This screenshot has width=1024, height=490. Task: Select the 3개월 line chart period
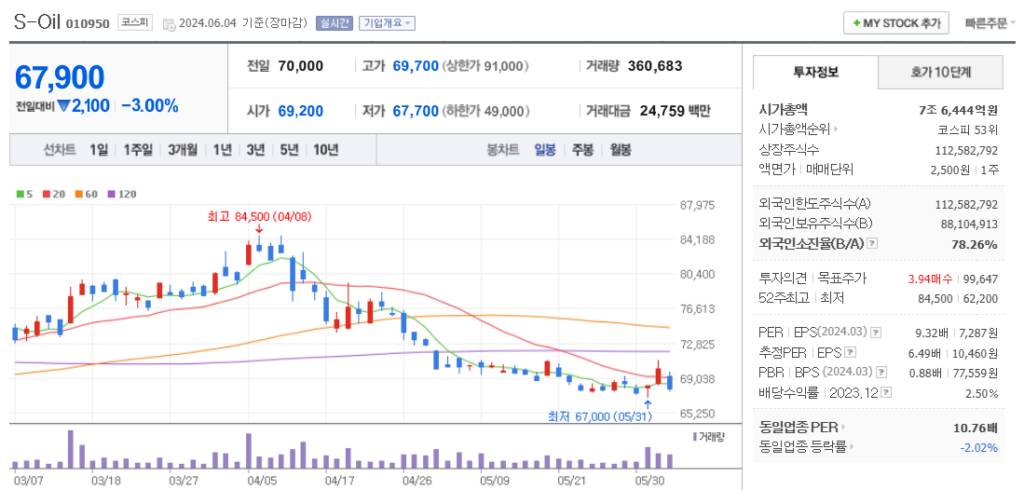point(182,150)
